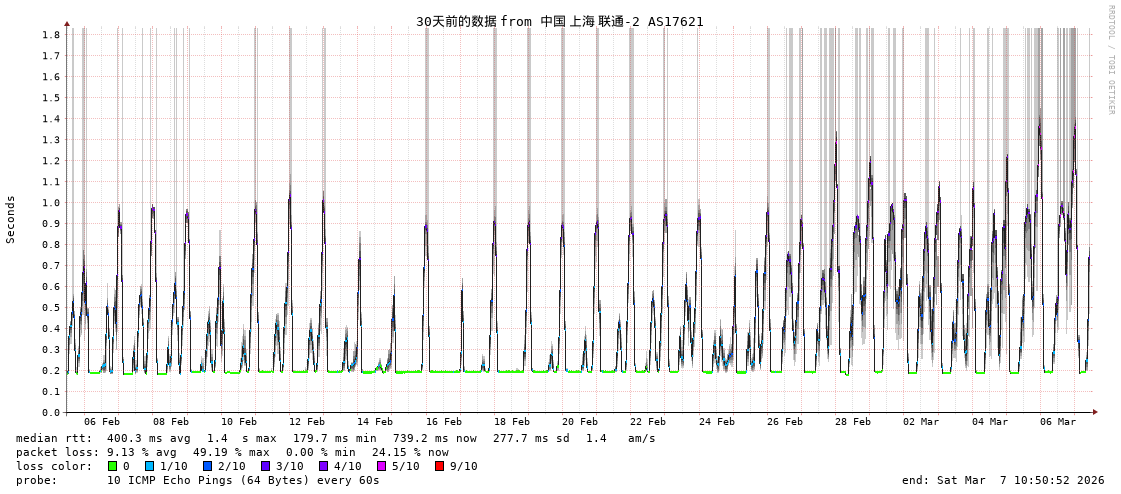The height and width of the screenshot is (494, 1121).
Task: Click the 22 Feb date label
Action: pos(648,422)
